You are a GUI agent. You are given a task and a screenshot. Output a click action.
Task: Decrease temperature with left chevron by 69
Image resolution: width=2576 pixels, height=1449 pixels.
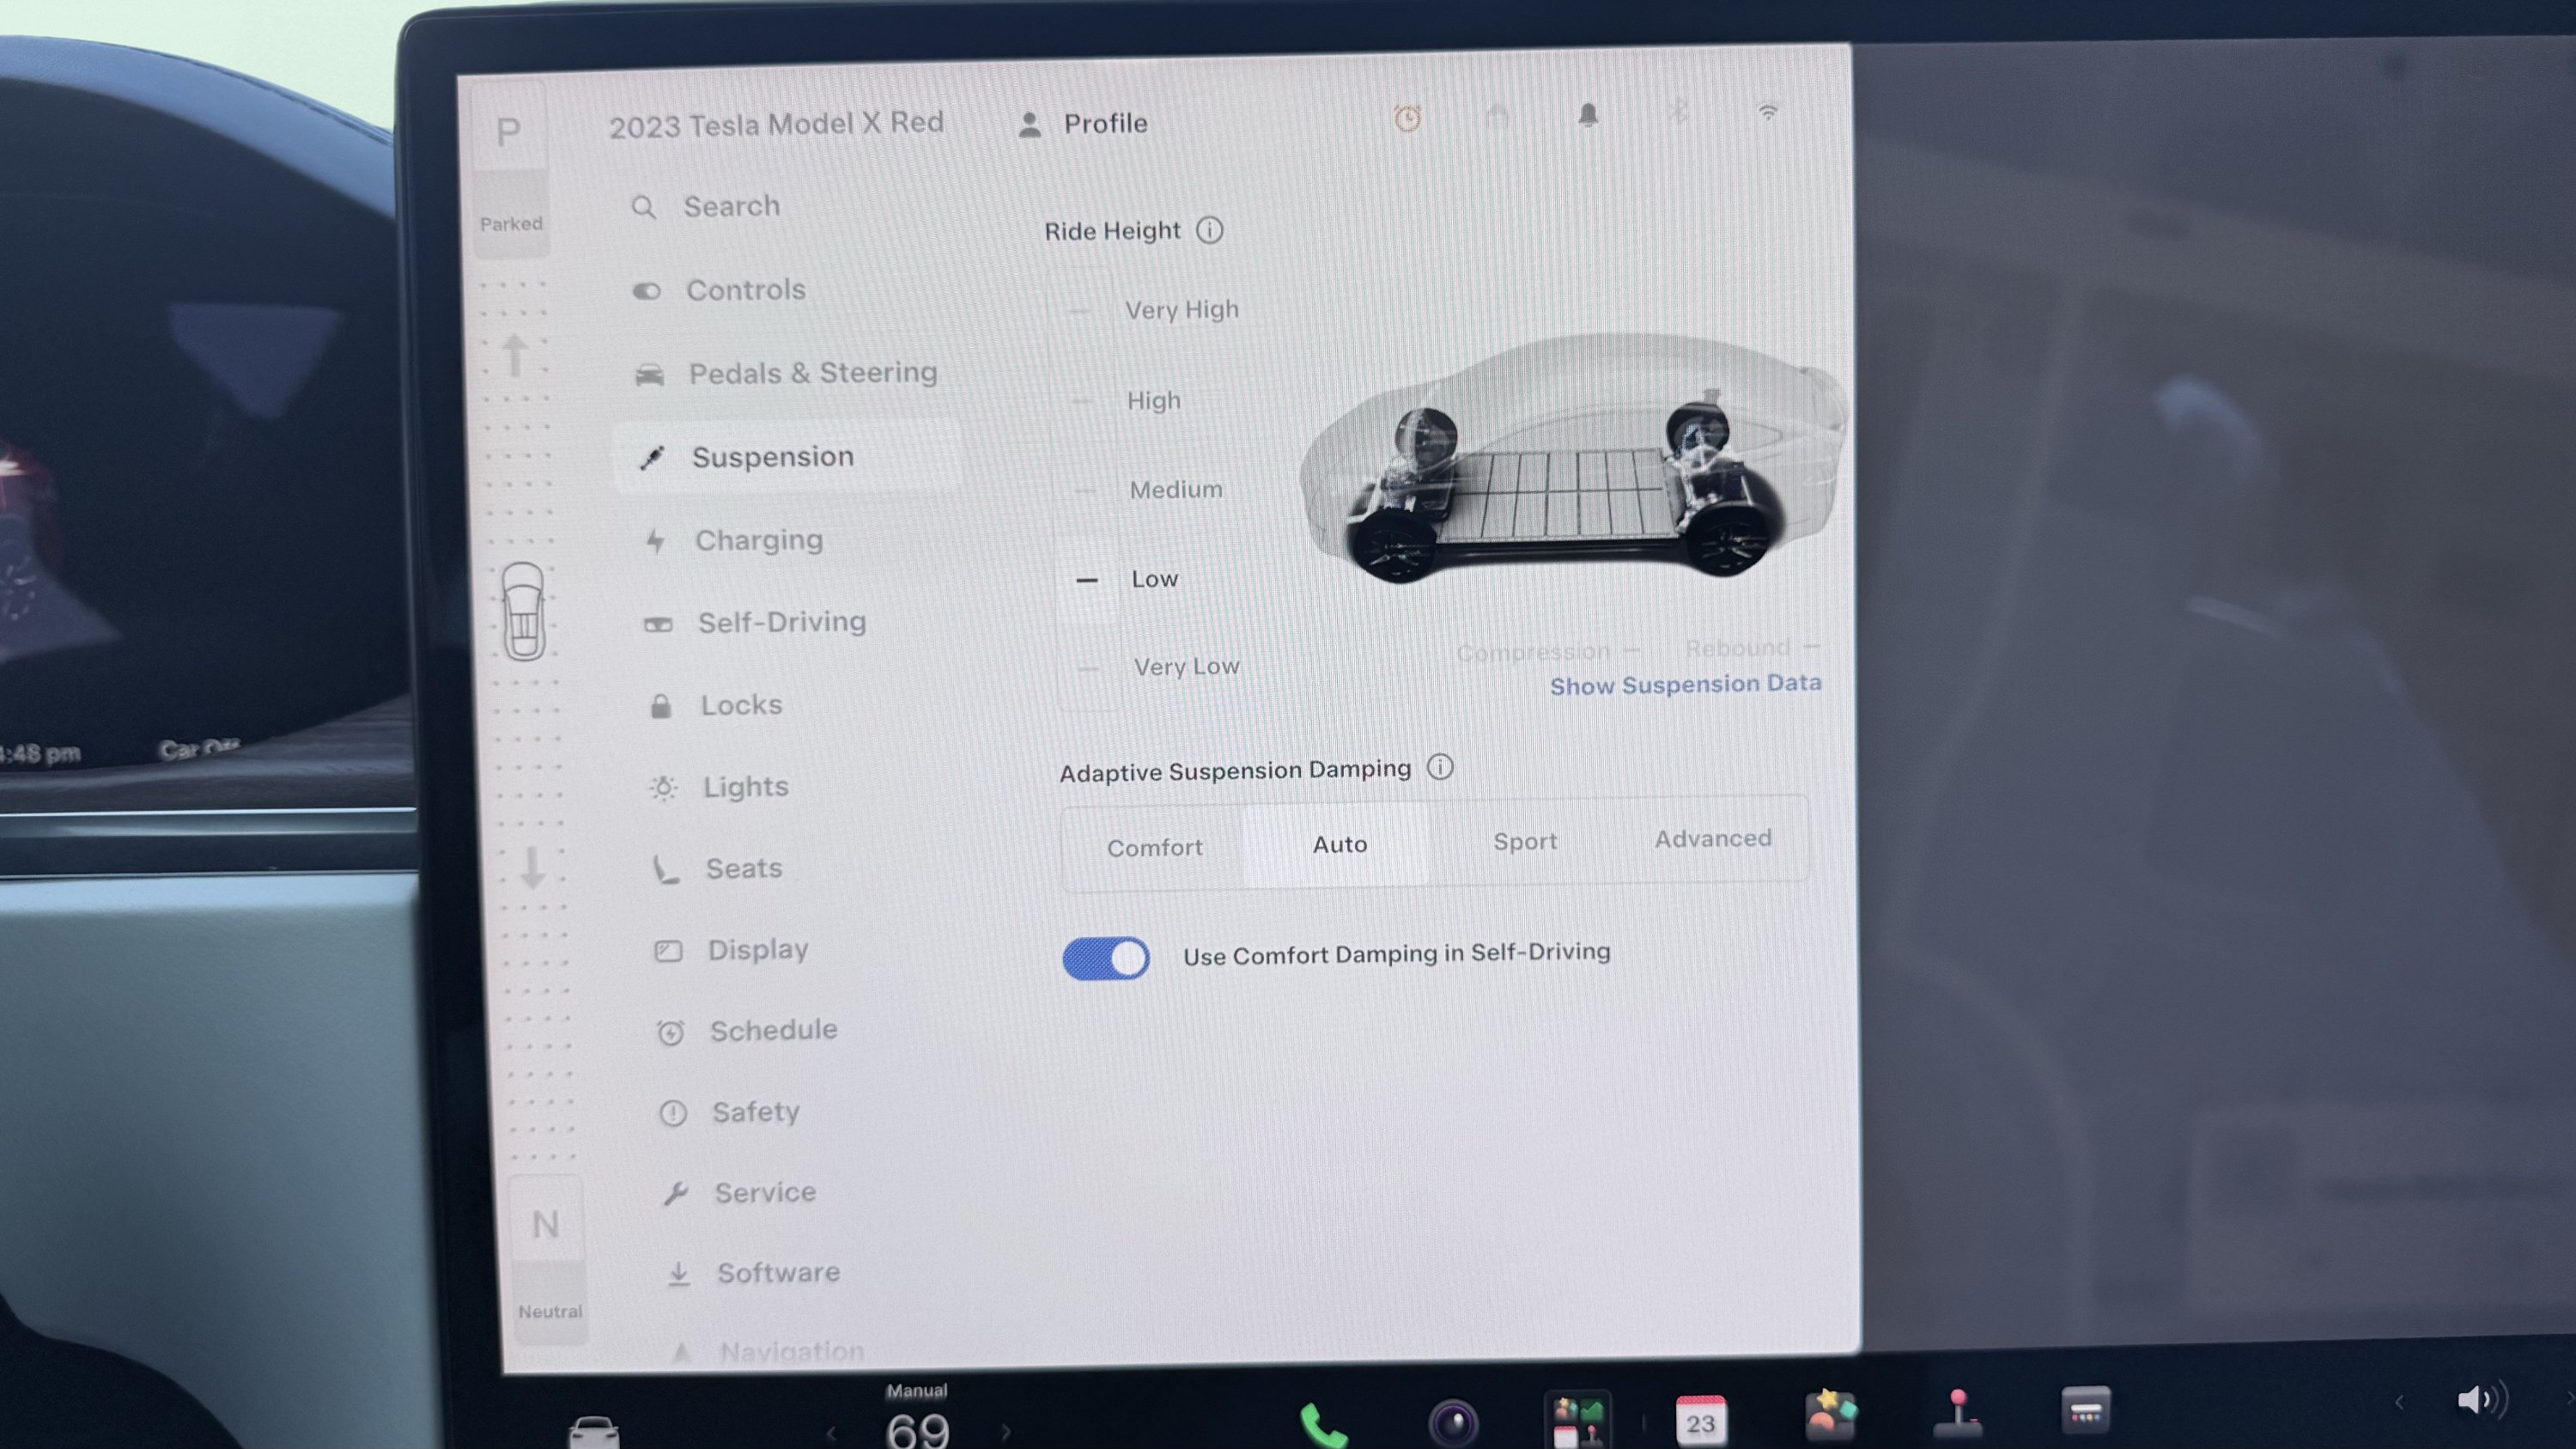[831, 1434]
